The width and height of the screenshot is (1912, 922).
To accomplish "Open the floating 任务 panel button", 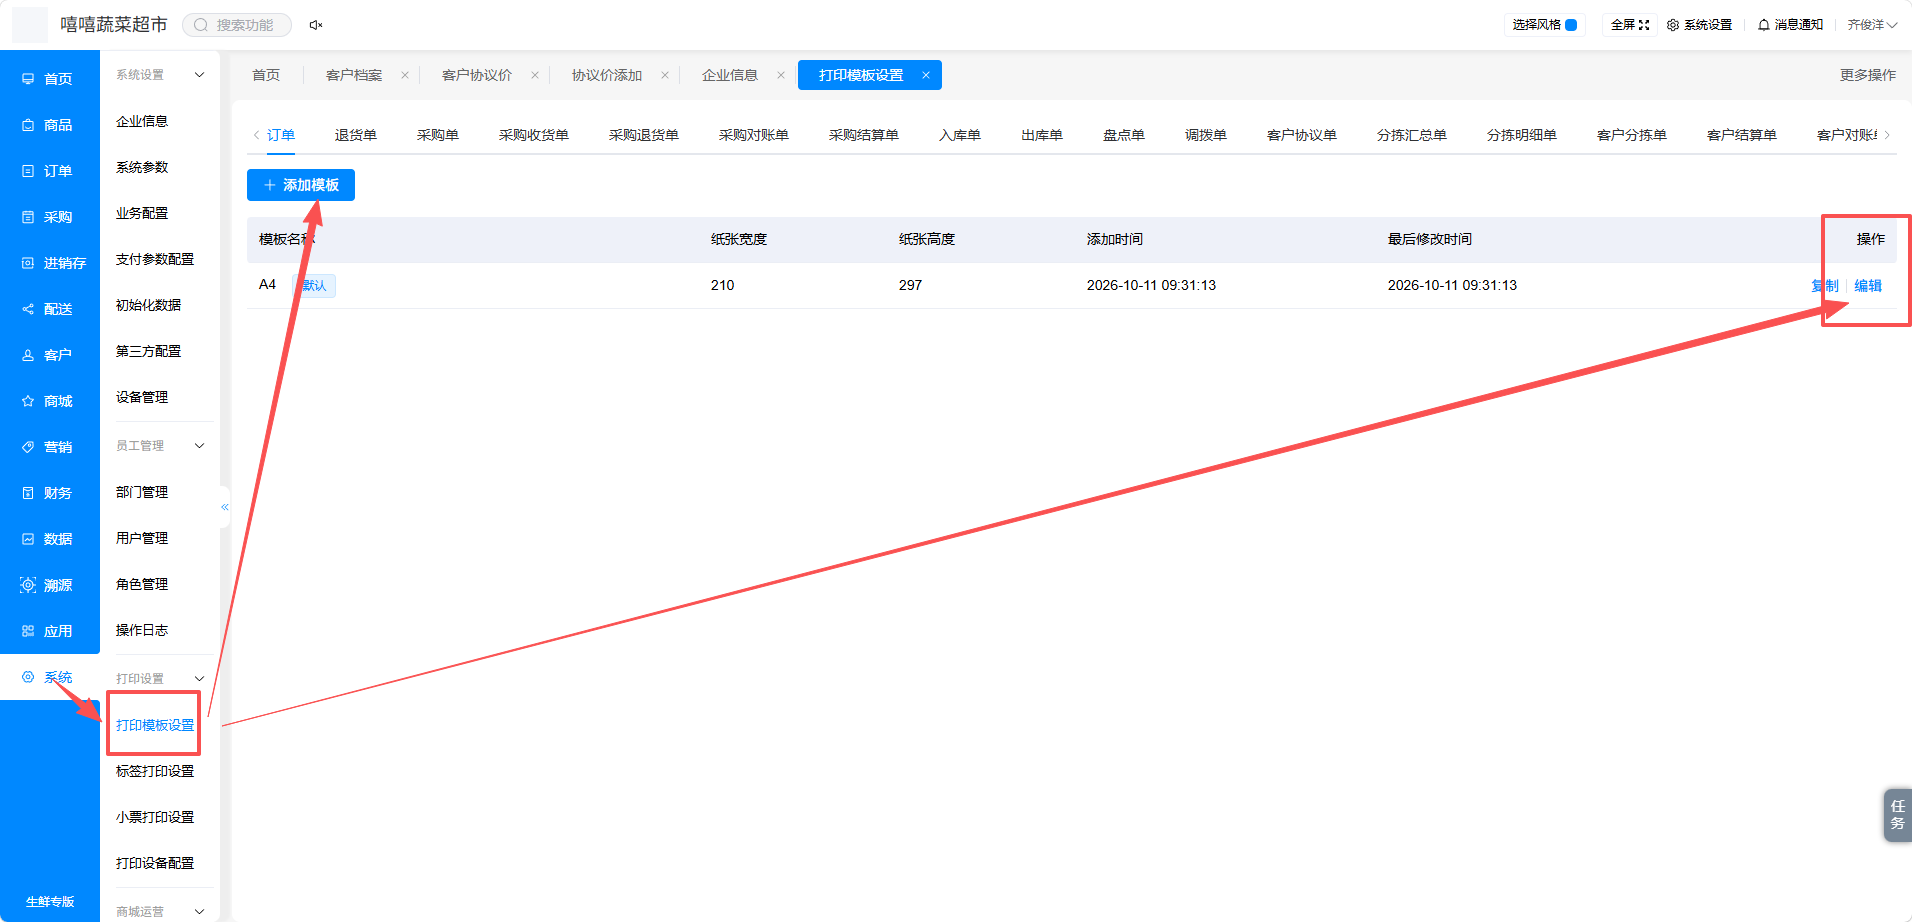I will [x=1897, y=815].
